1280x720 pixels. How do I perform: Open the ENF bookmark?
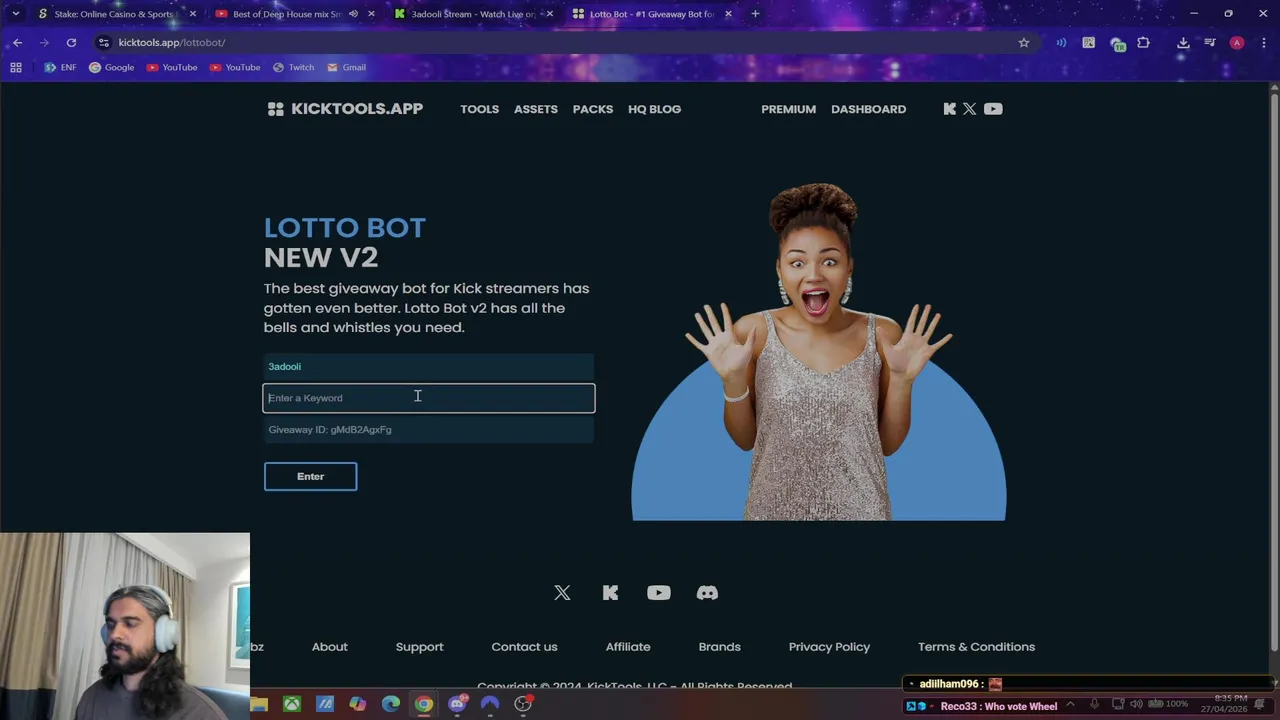[60, 67]
